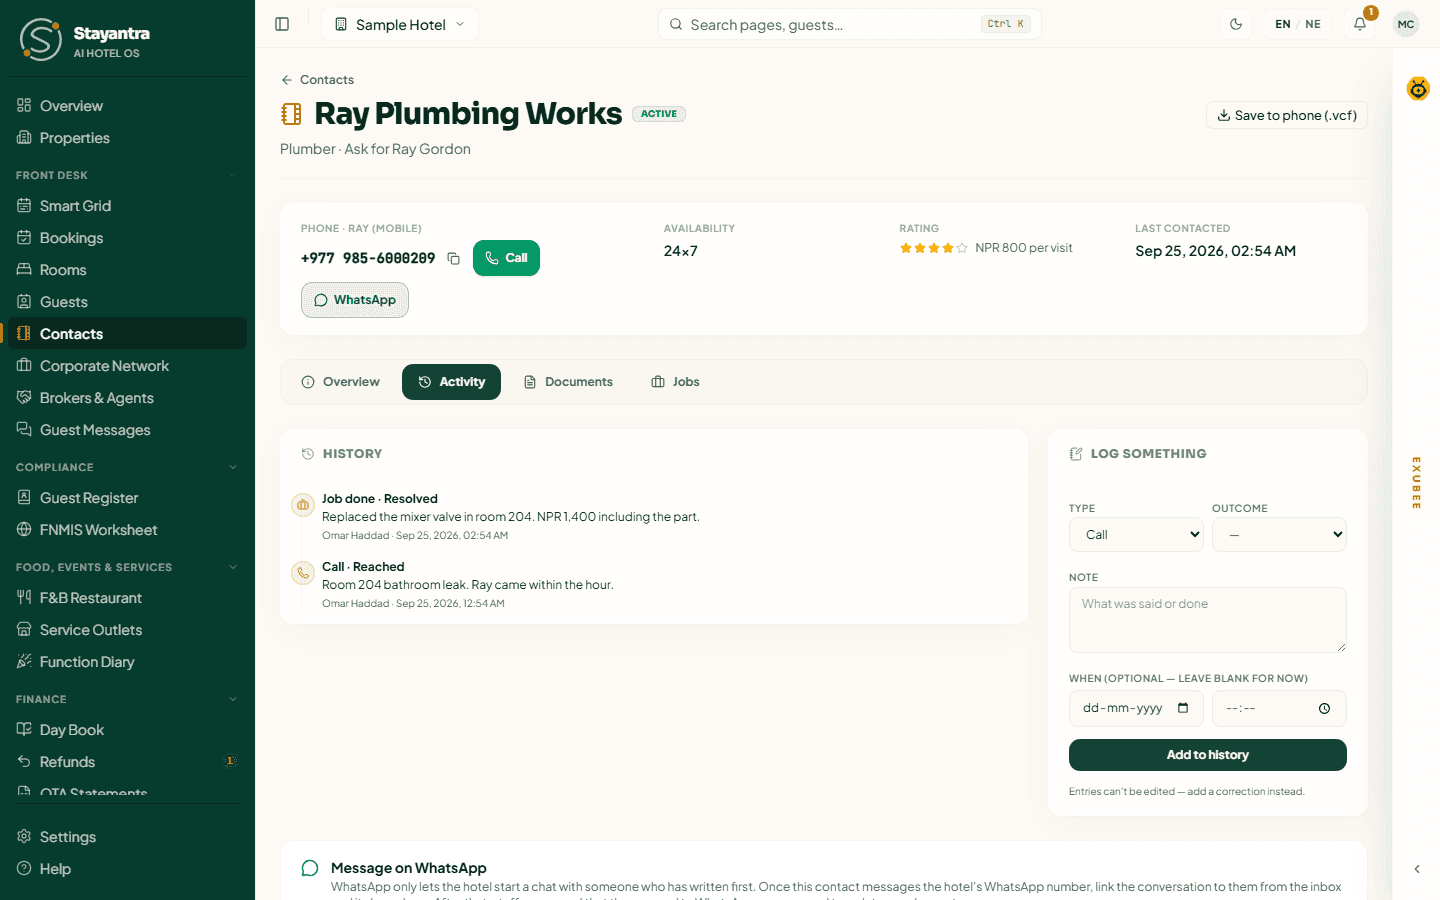1440x900 pixels.
Task: Open the time picker clock icon
Action: [x=1324, y=708]
